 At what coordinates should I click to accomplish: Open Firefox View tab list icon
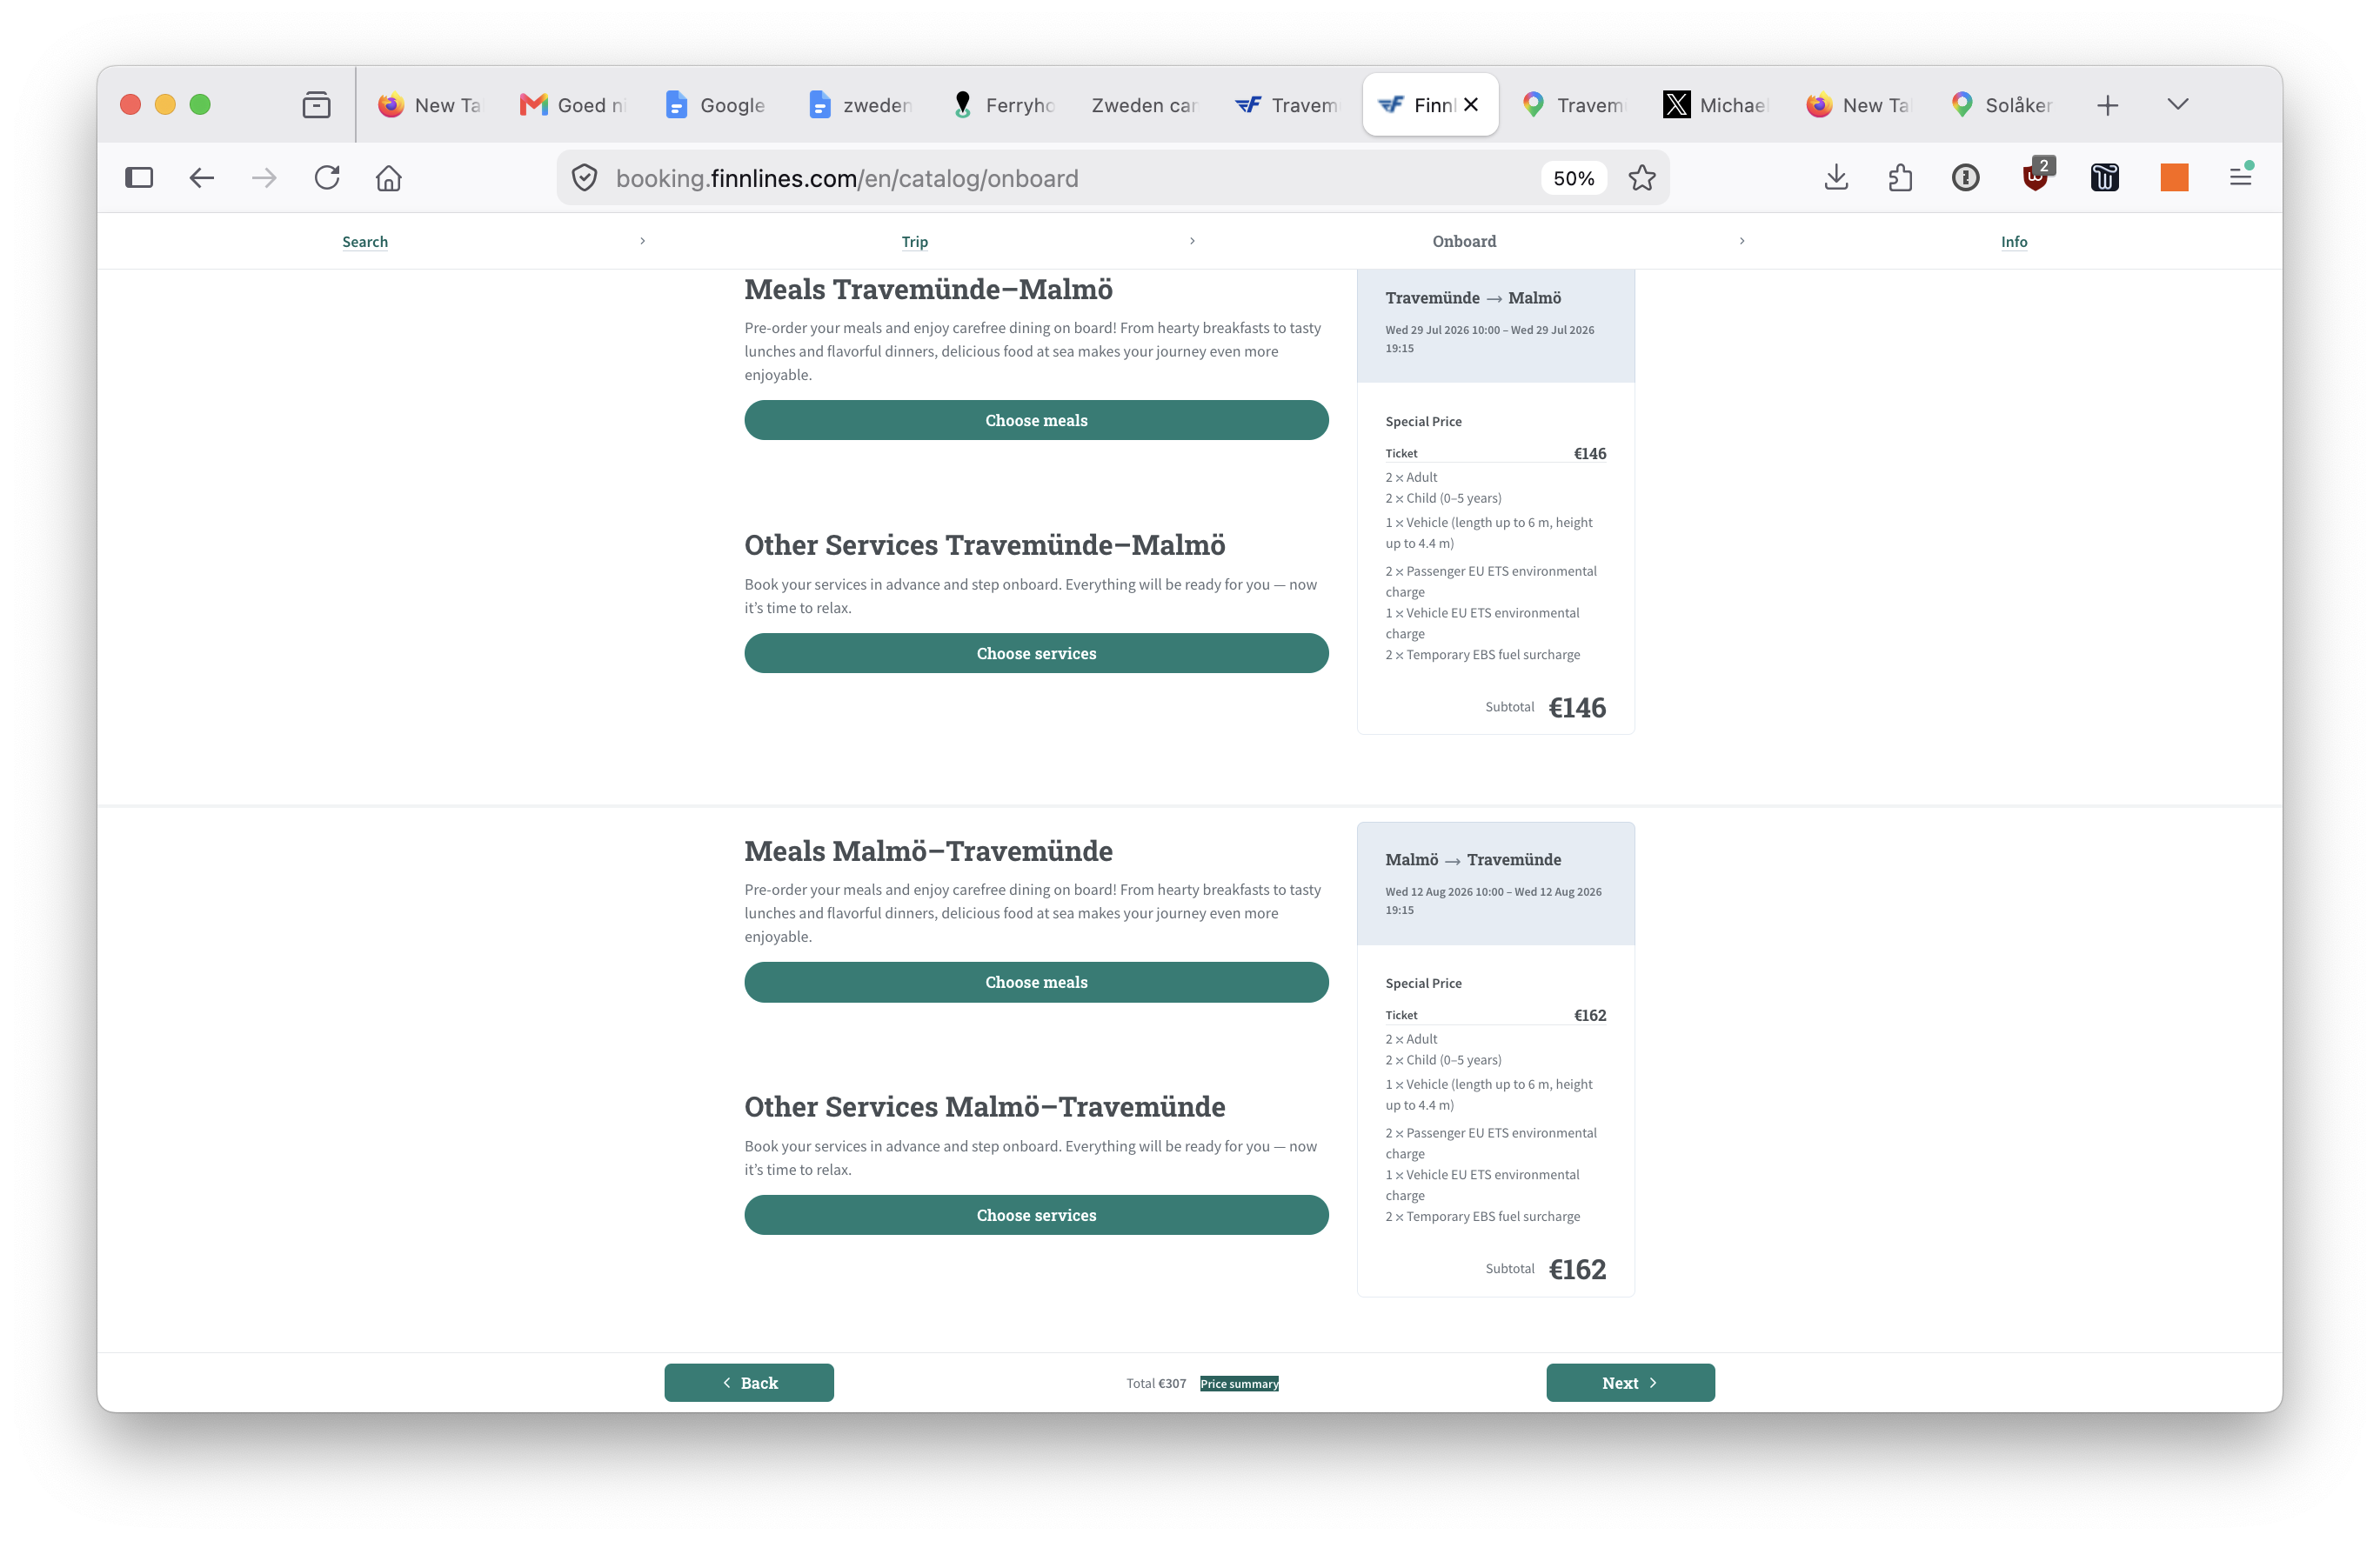point(316,105)
